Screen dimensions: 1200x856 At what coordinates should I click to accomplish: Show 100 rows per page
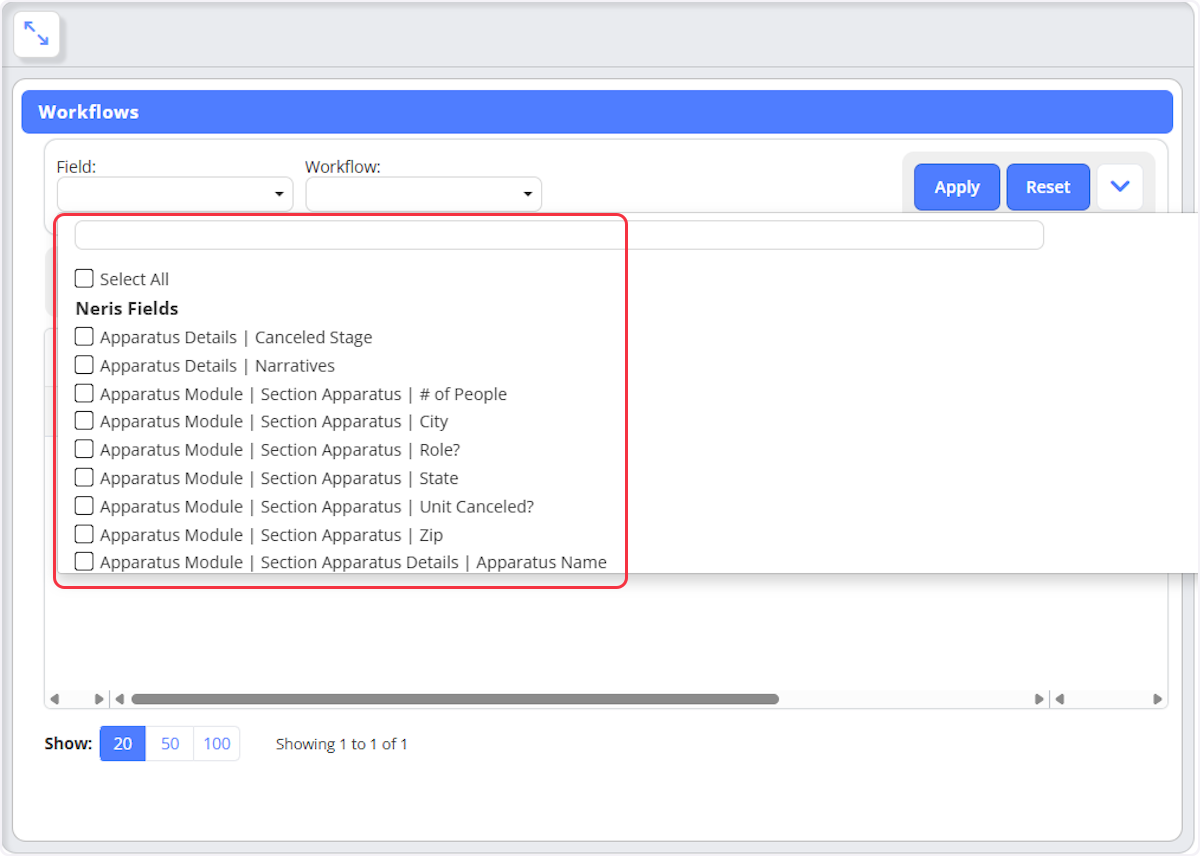(x=217, y=743)
